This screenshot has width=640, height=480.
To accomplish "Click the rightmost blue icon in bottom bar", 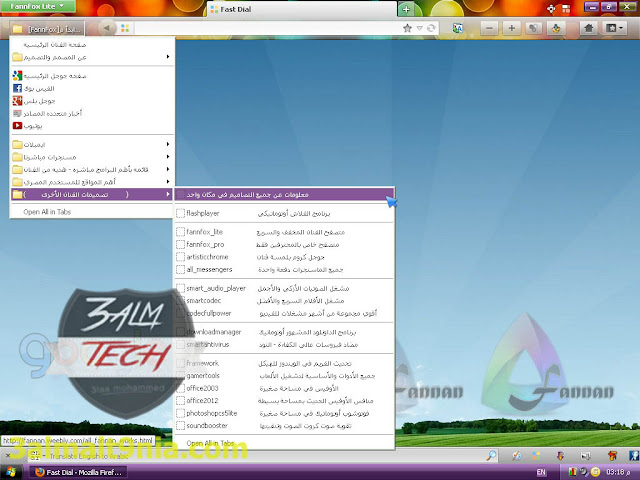I will [x=634, y=455].
